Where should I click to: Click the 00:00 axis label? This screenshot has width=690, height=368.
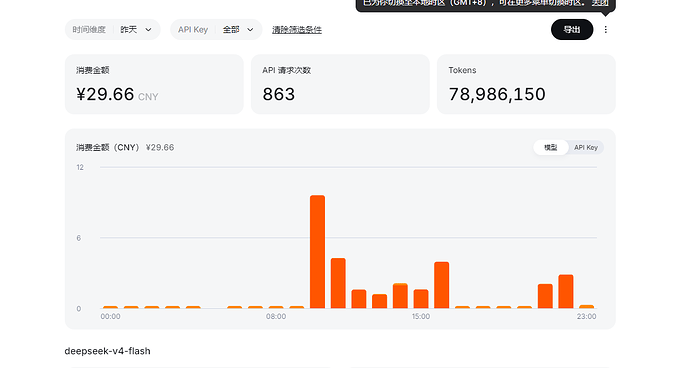[x=110, y=316]
